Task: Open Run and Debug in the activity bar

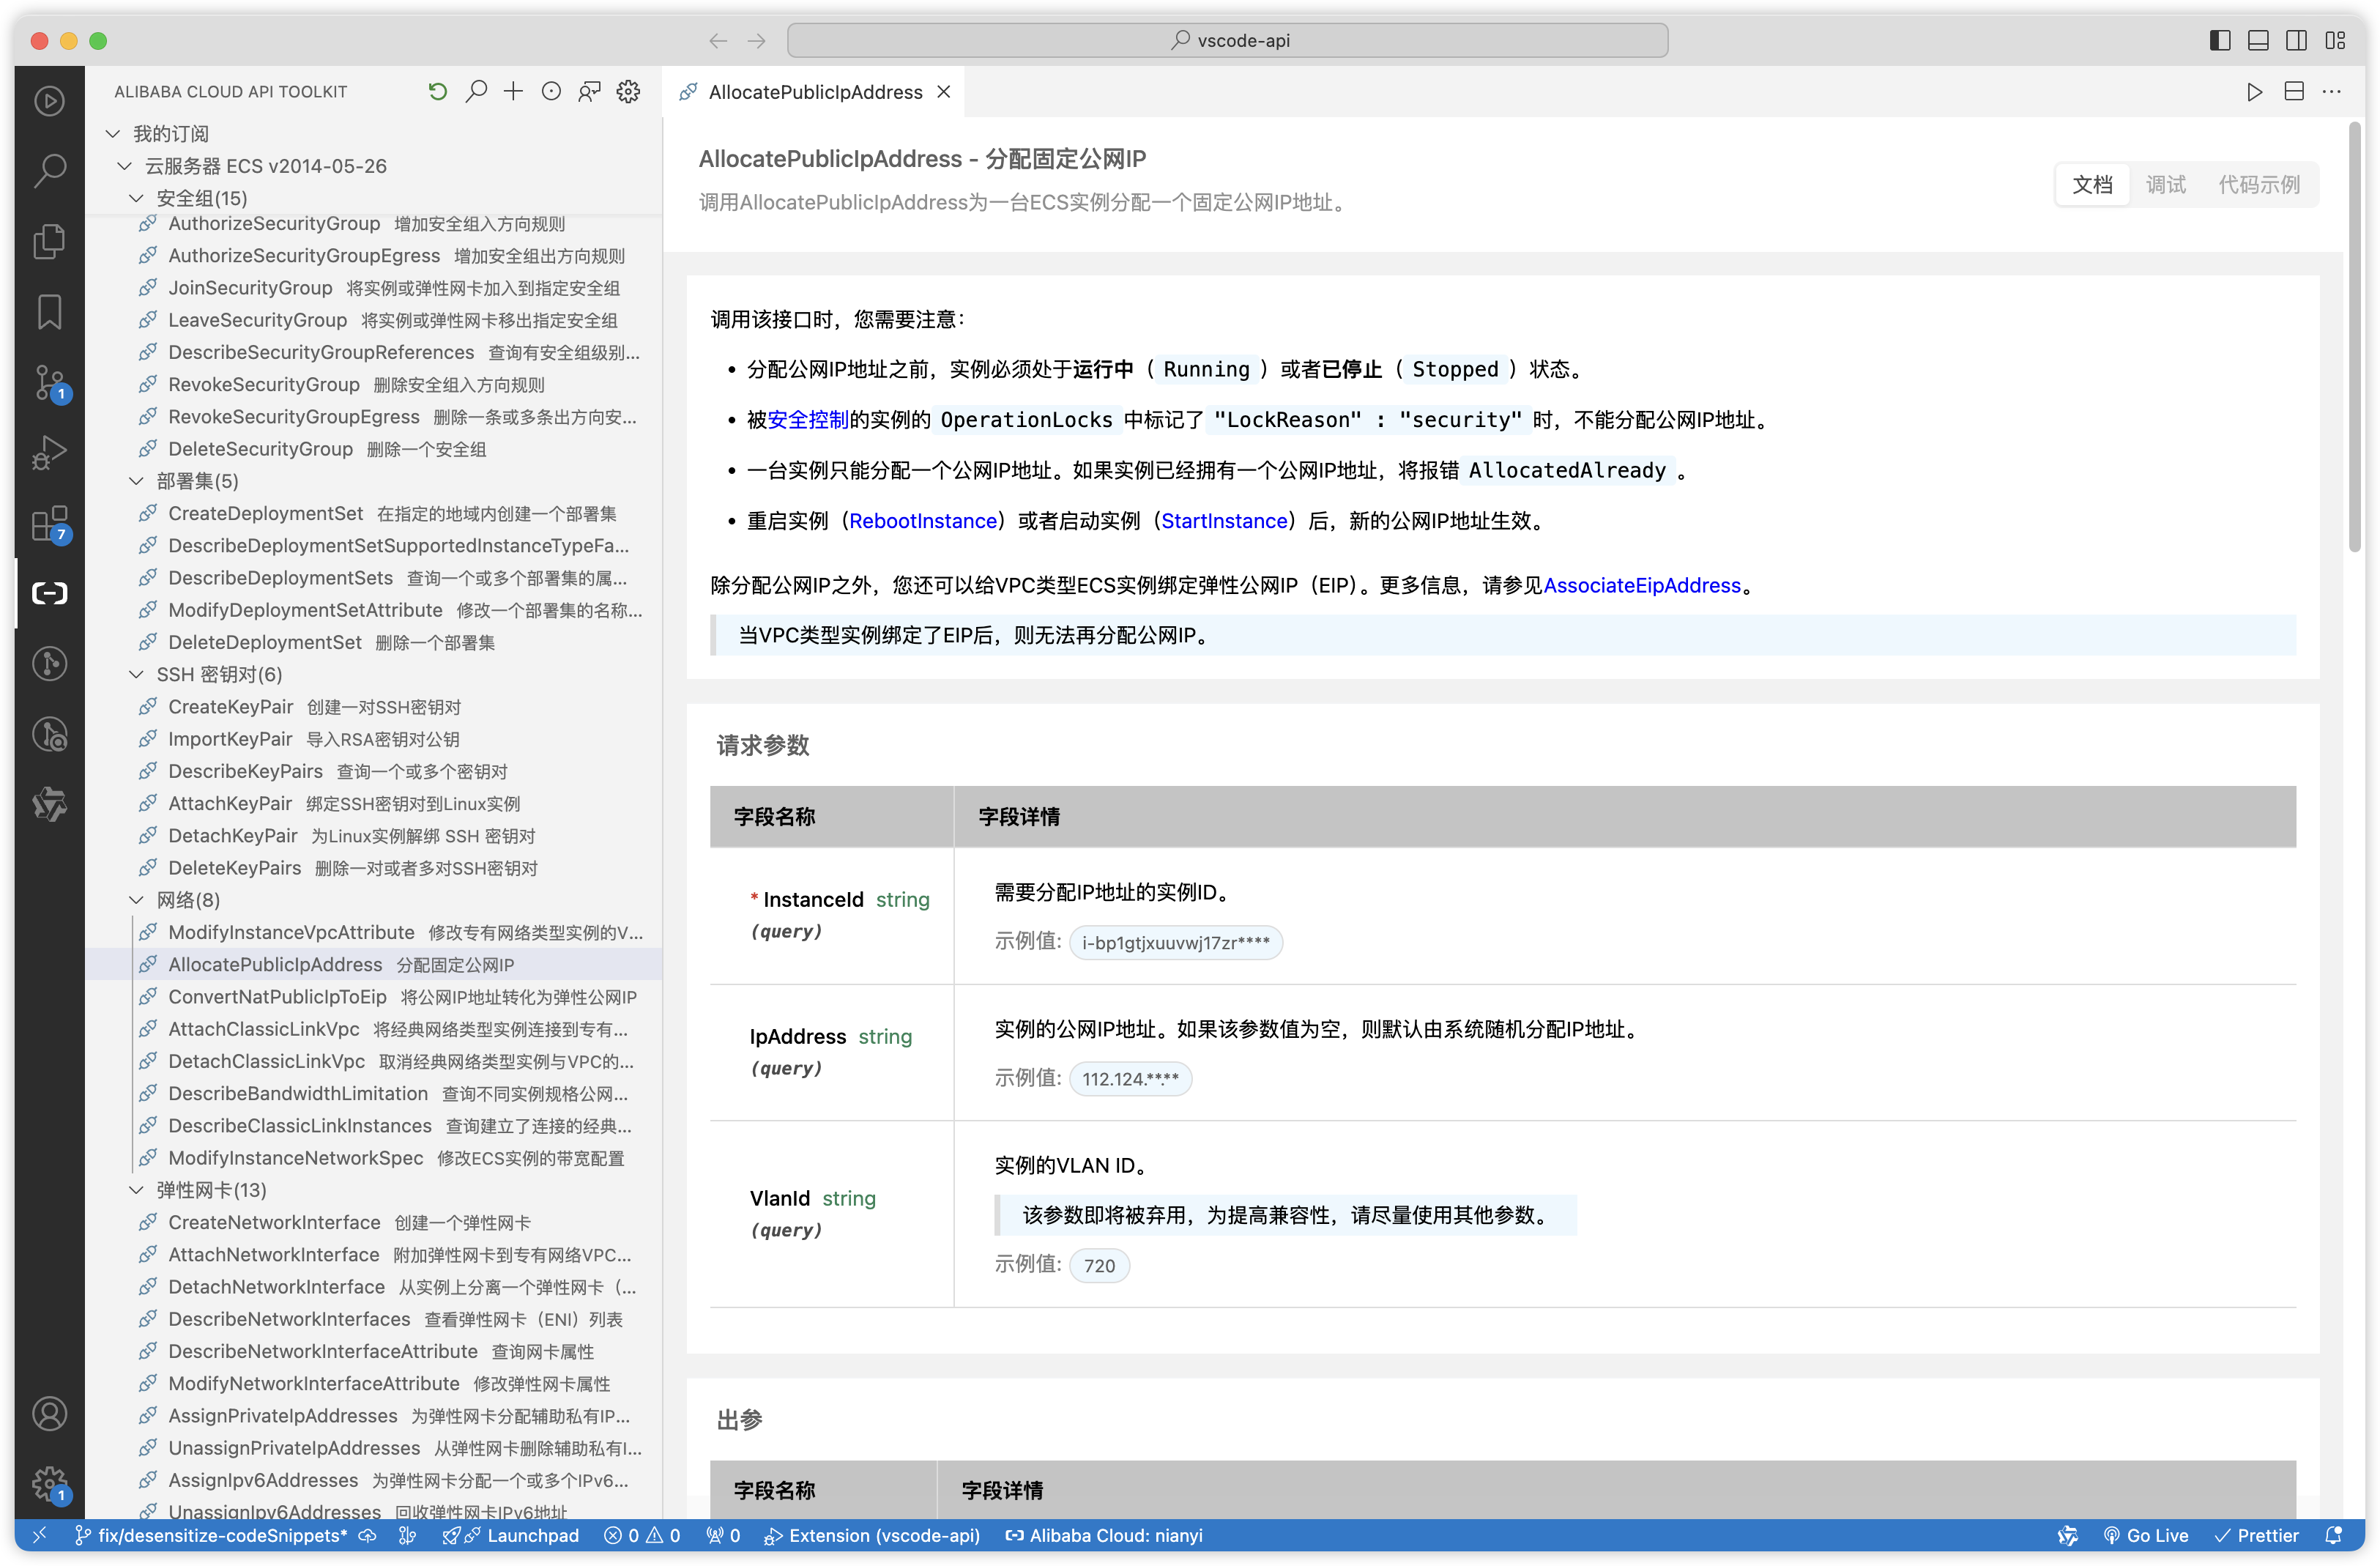Action: click(49, 453)
